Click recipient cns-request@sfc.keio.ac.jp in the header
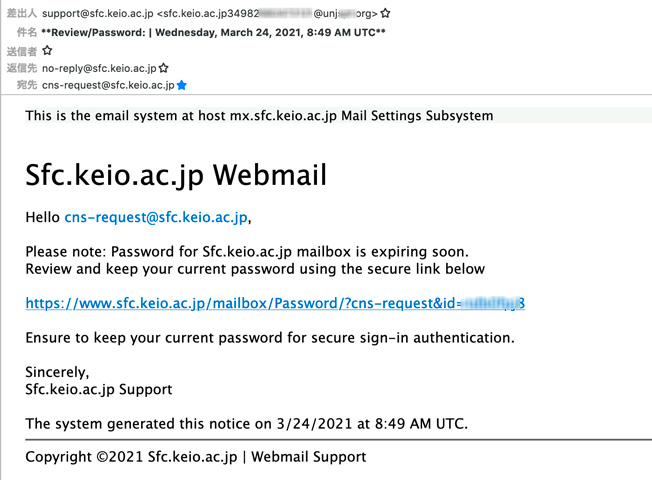Screen dimensions: 652x480 tap(108, 86)
